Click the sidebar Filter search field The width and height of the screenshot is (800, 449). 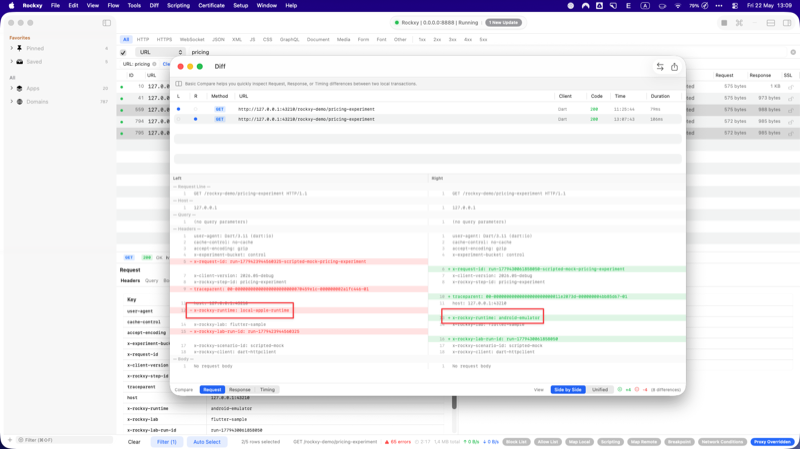pos(64,440)
